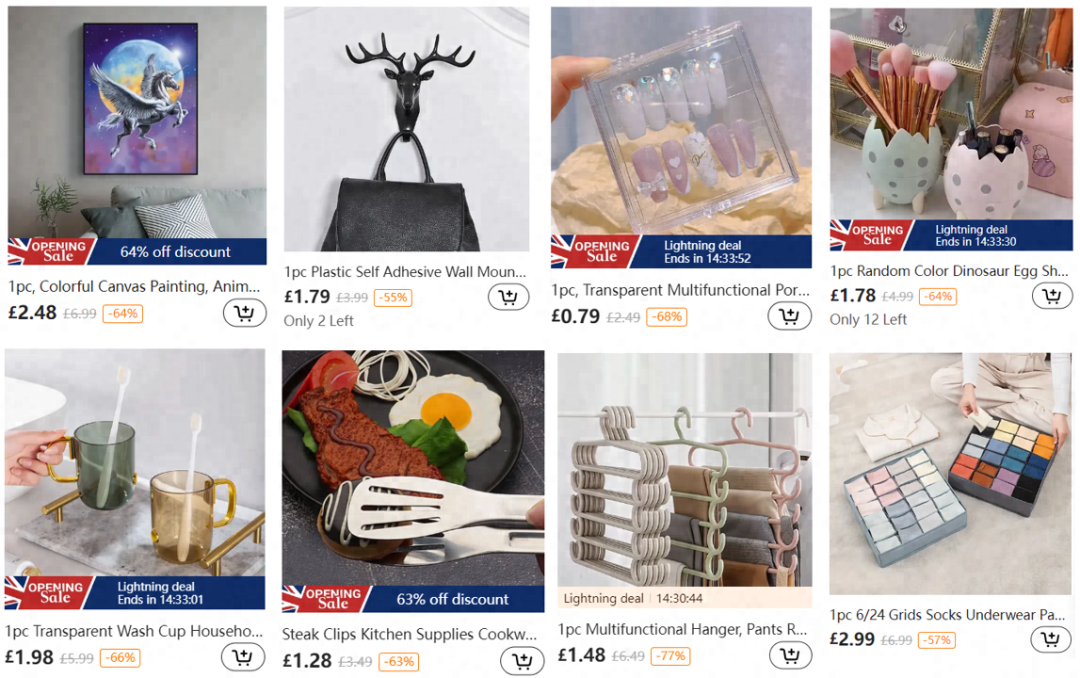
Task: Open the unicorn canvas painting image
Action: pyautogui.click(x=137, y=123)
